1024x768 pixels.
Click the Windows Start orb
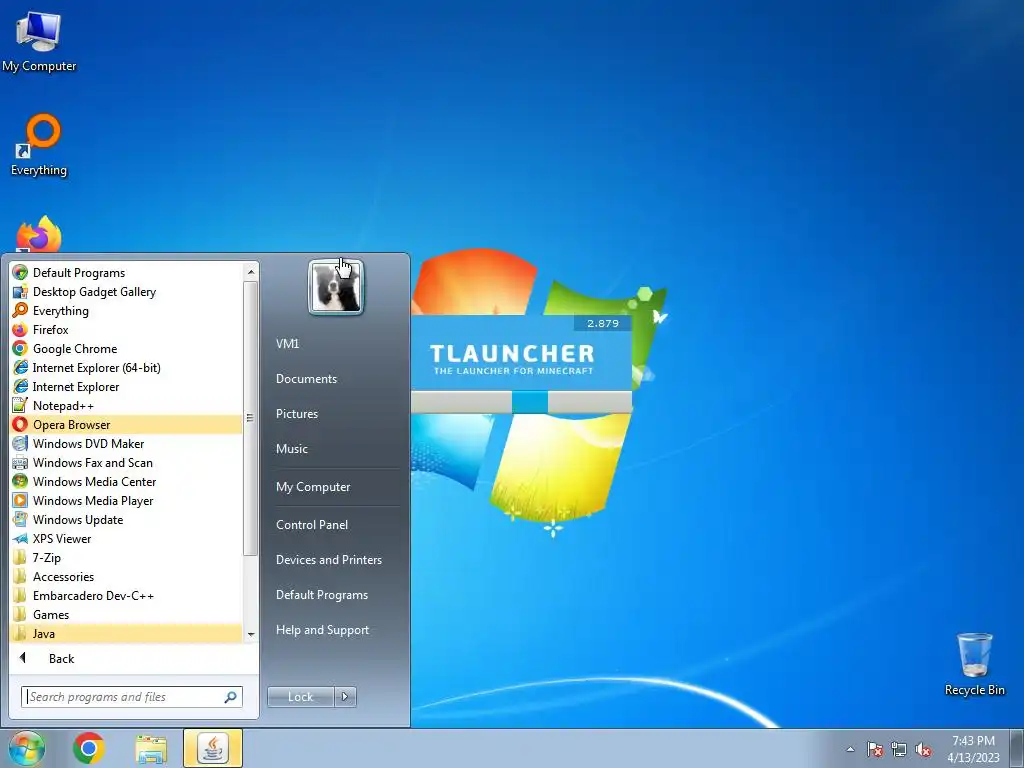pos(26,748)
